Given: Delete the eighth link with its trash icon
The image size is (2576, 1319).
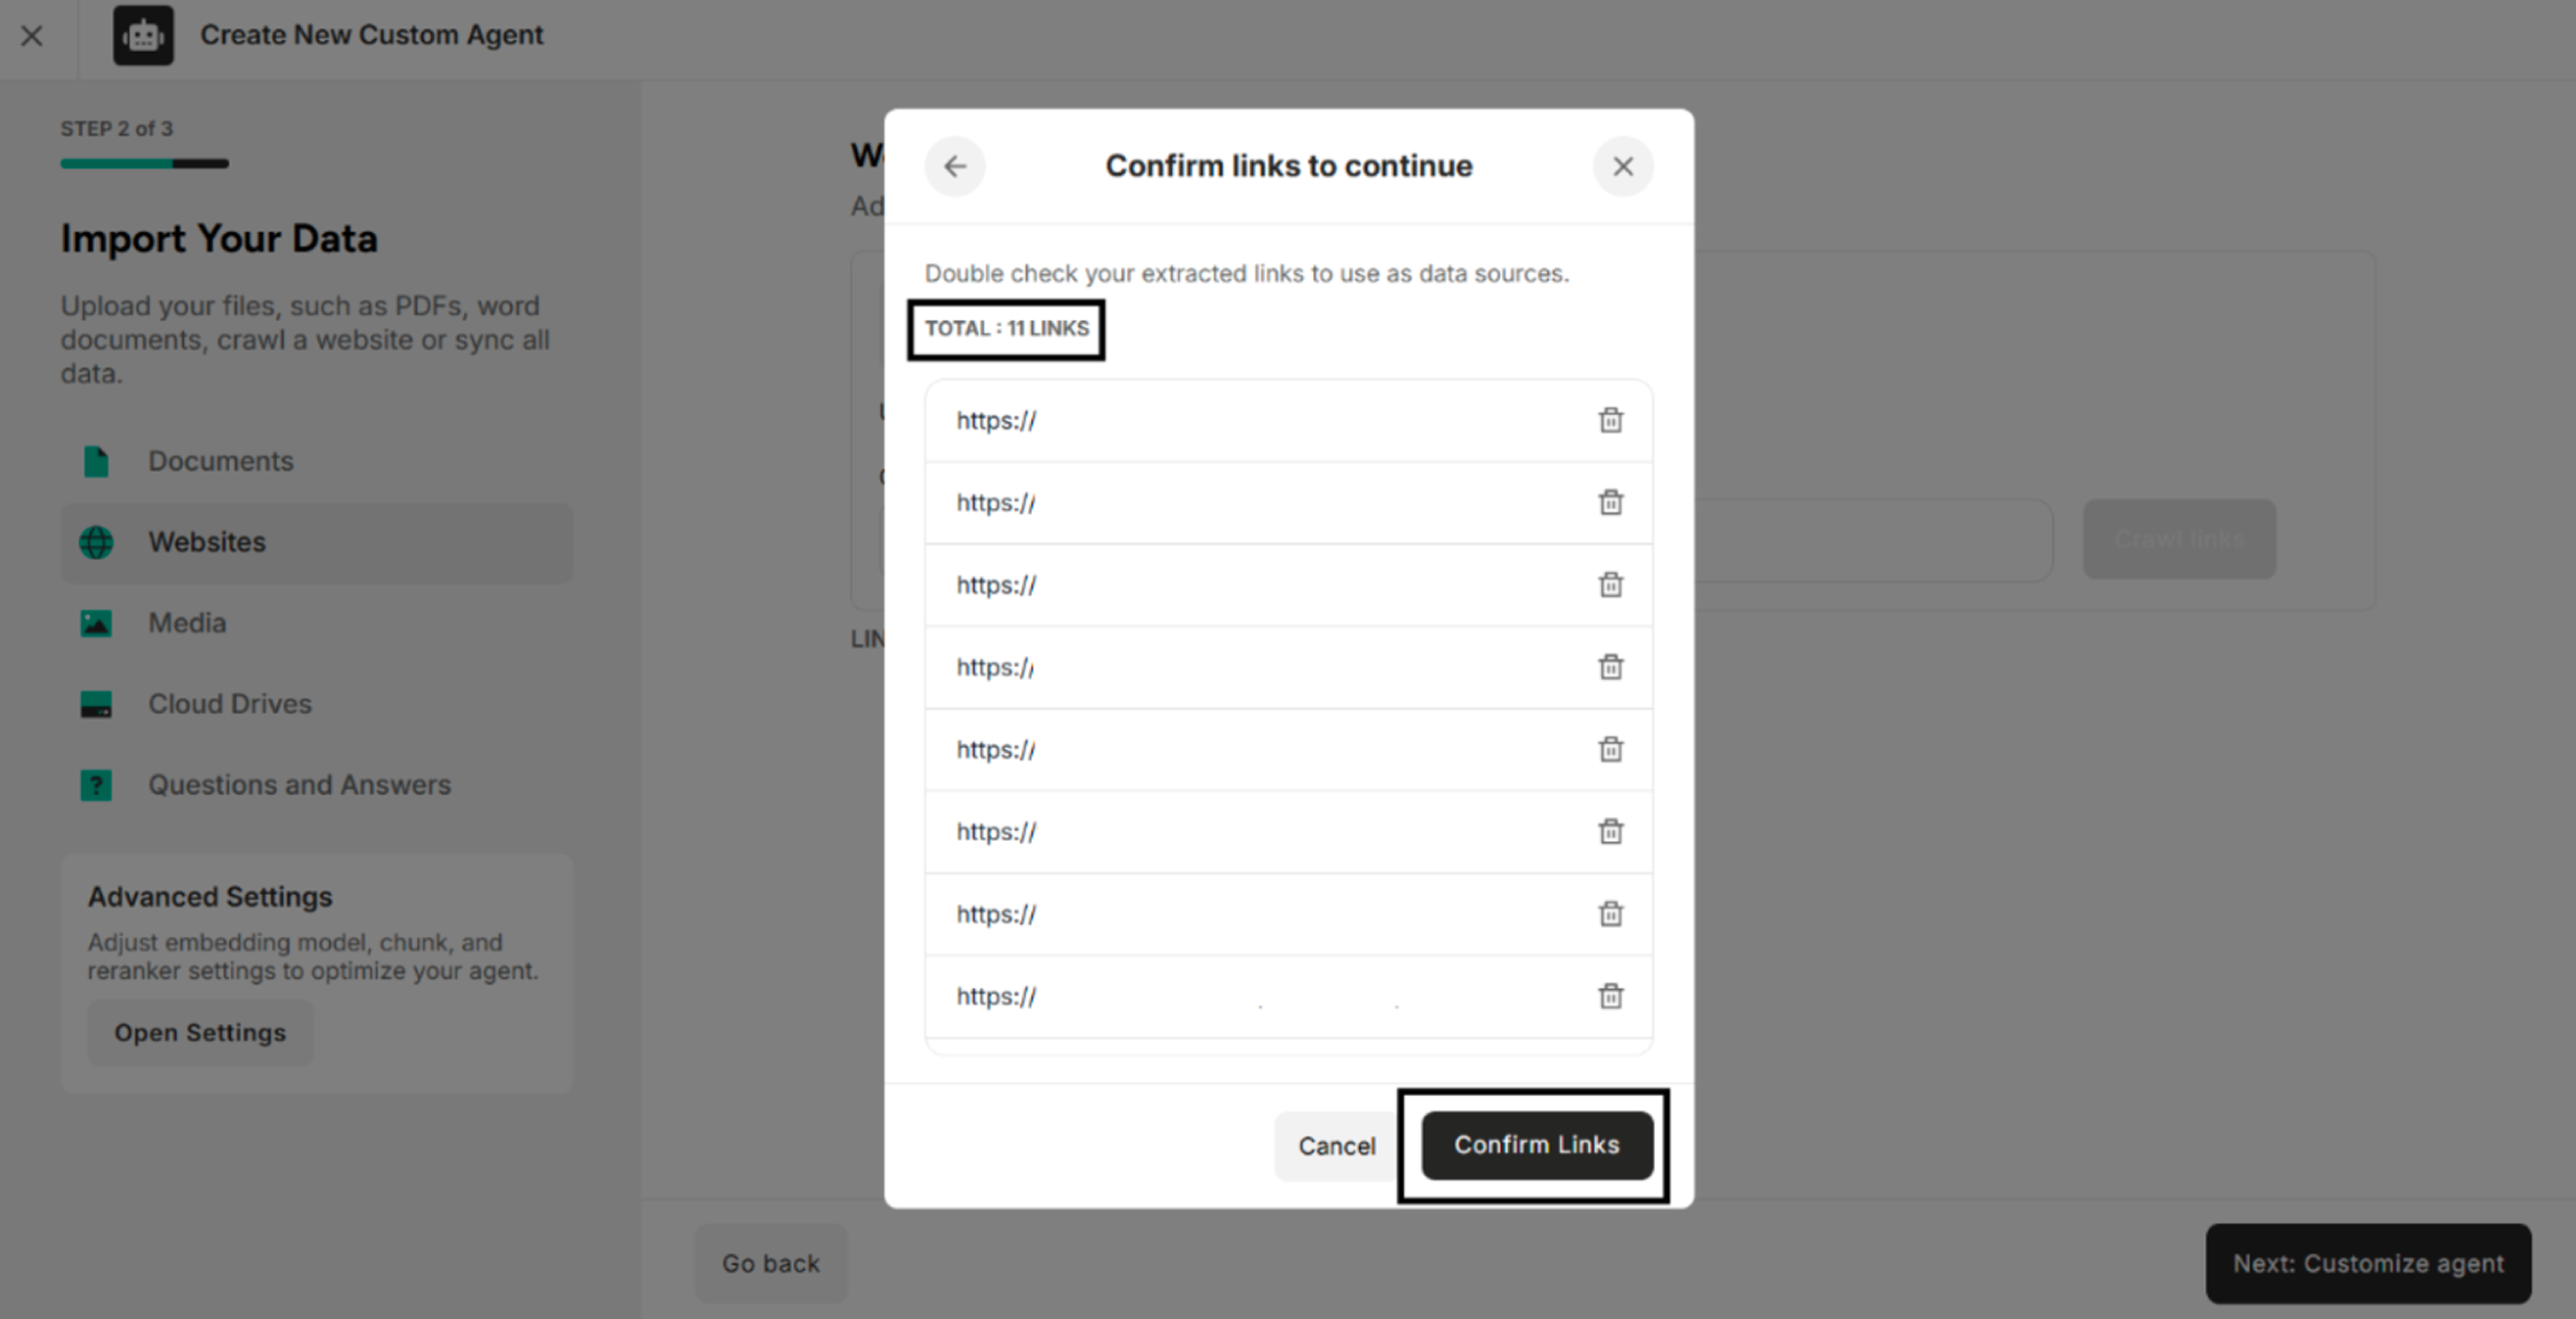Looking at the screenshot, I should [x=1610, y=996].
